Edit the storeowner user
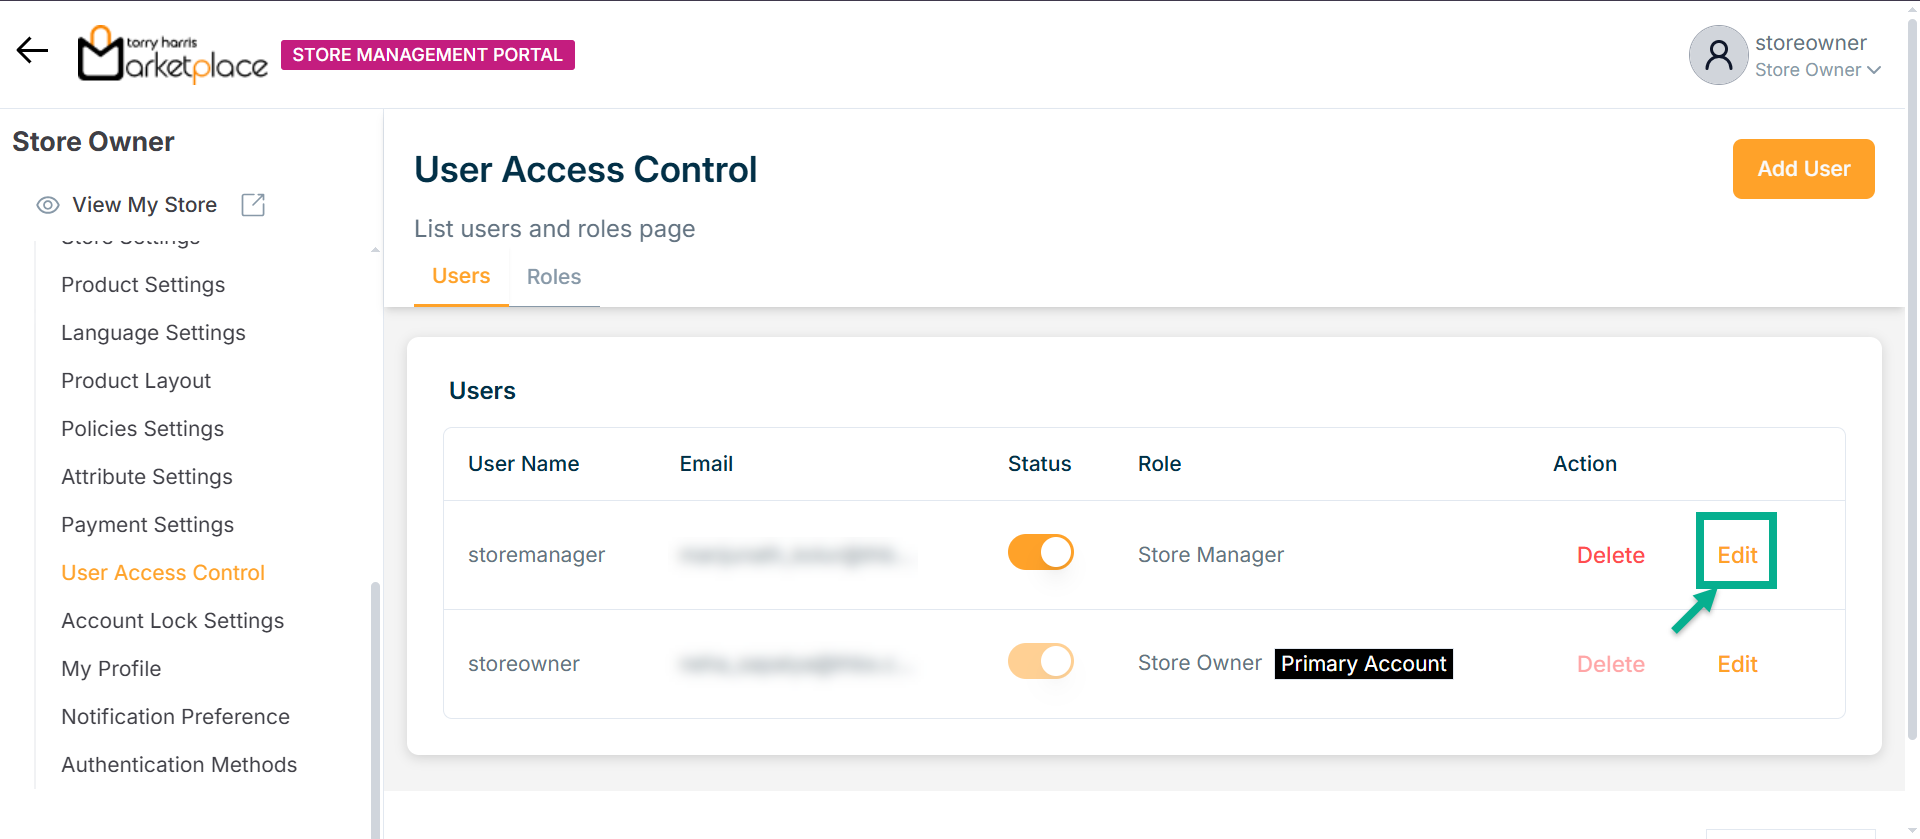 tap(1737, 664)
